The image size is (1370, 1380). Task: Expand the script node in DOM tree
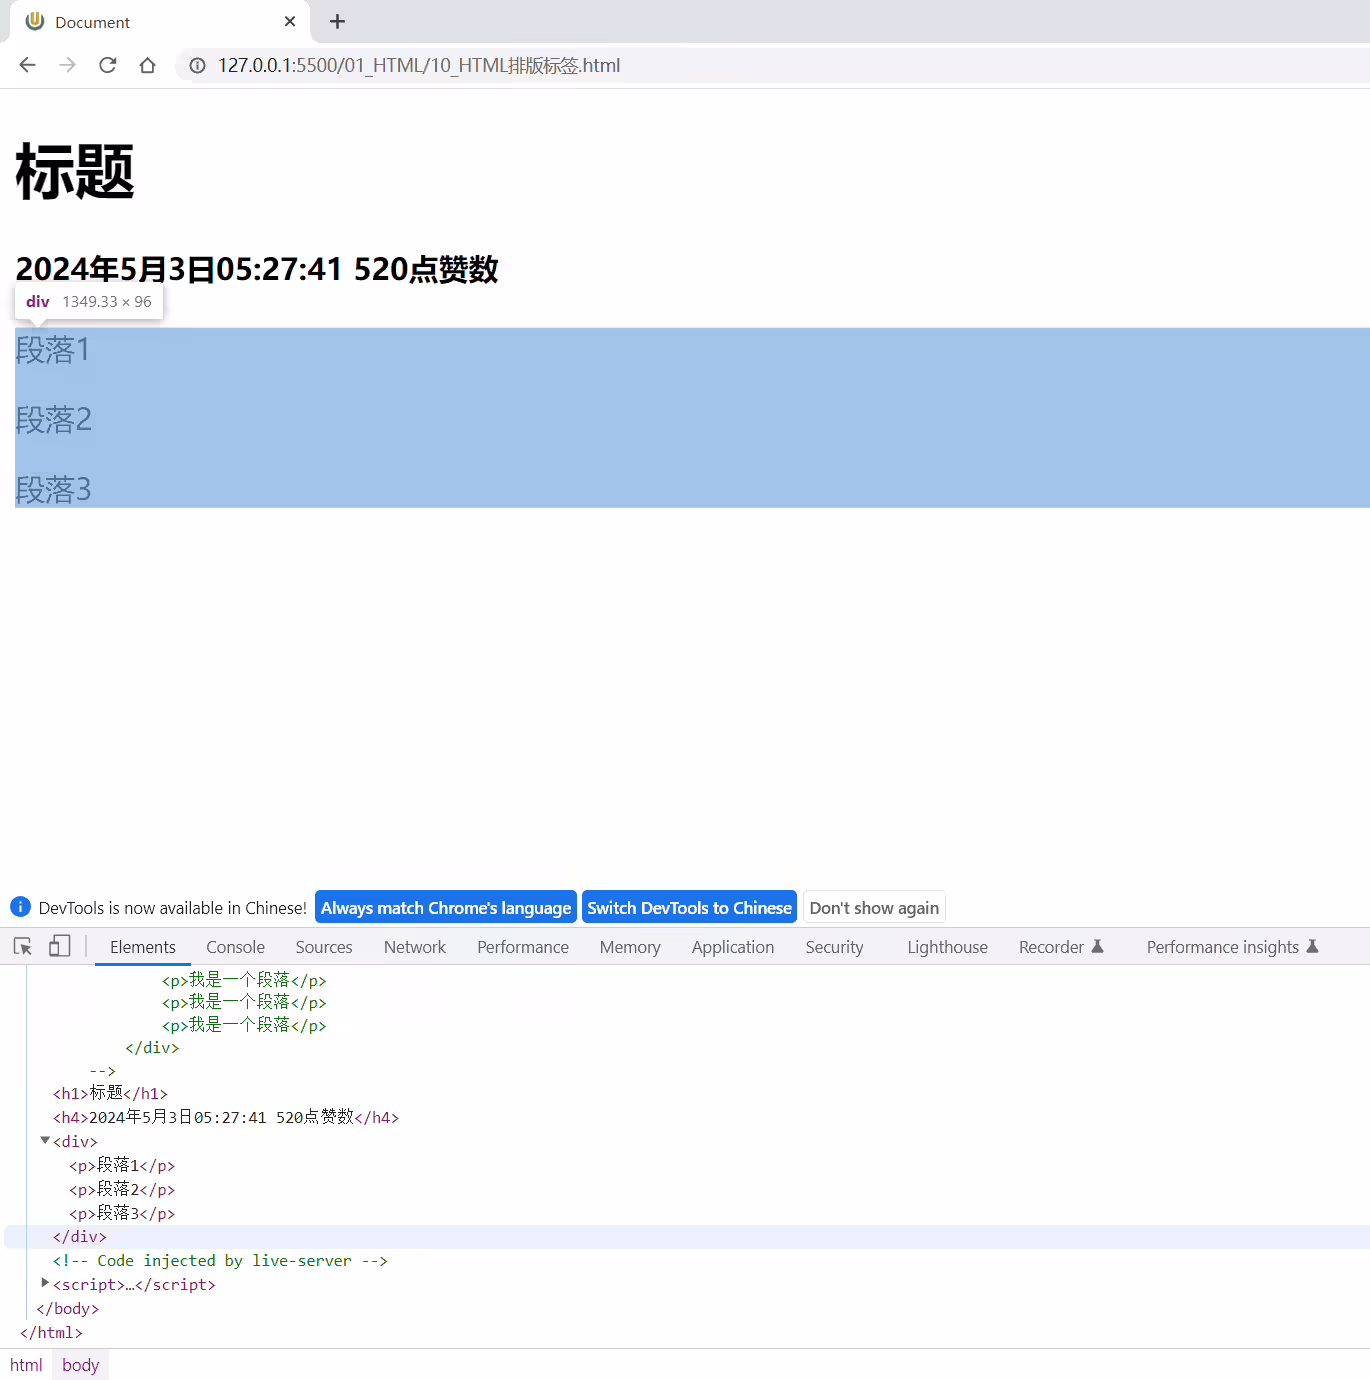[45, 1283]
